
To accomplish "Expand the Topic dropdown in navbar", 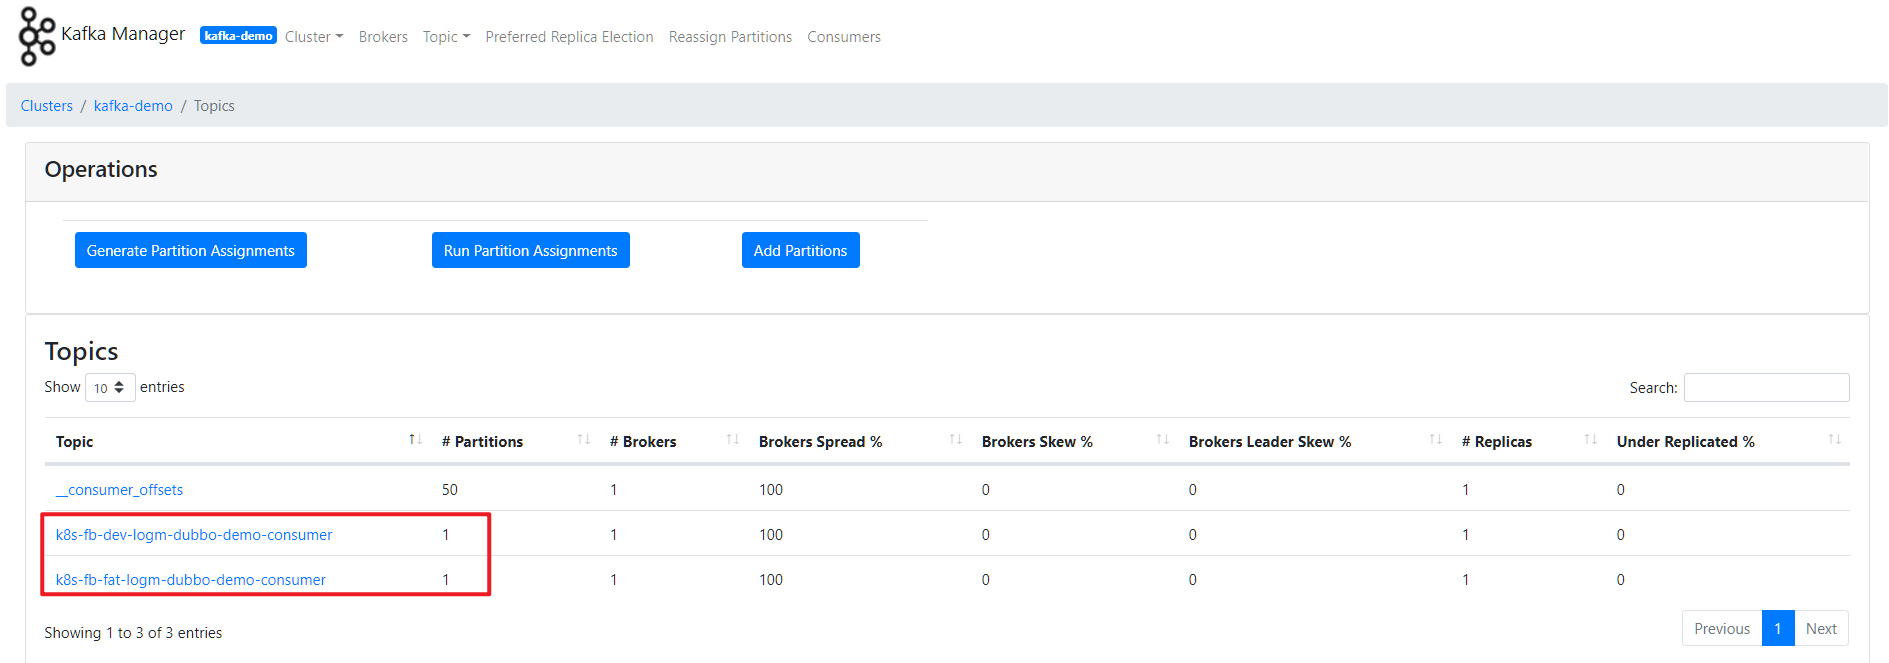I will (446, 37).
